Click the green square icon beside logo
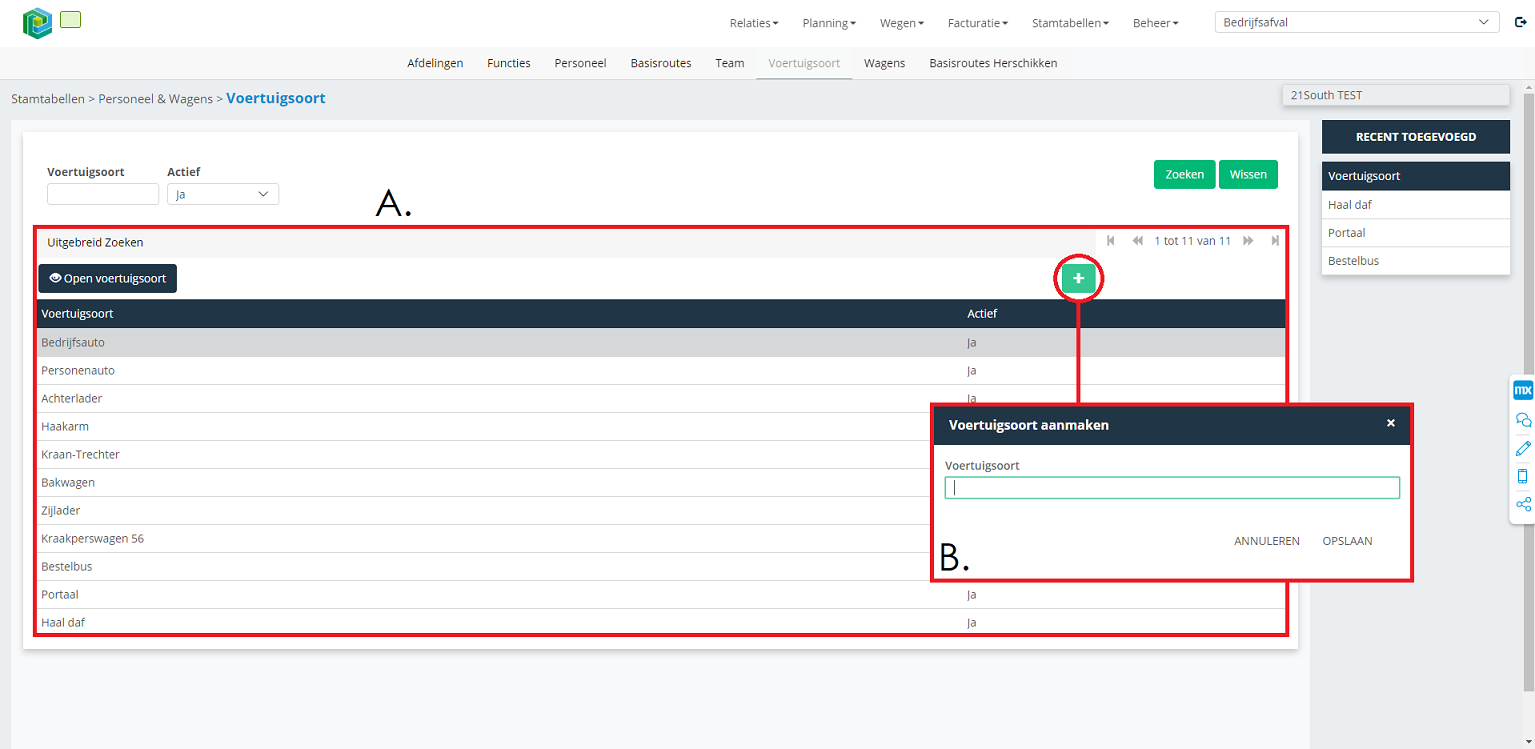Viewport: 1535px width, 749px height. tap(70, 19)
